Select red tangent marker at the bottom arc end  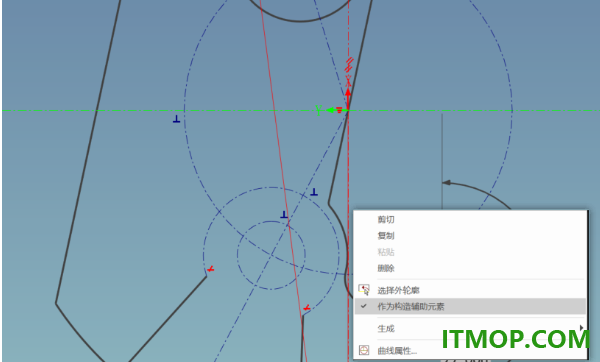tap(307, 308)
